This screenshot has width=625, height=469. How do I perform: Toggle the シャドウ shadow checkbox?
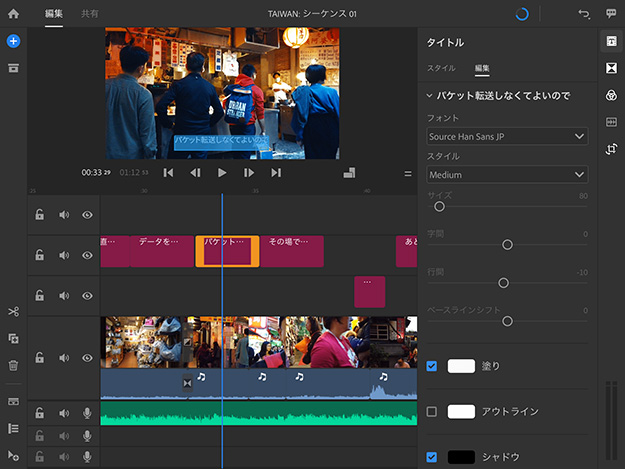click(x=432, y=457)
